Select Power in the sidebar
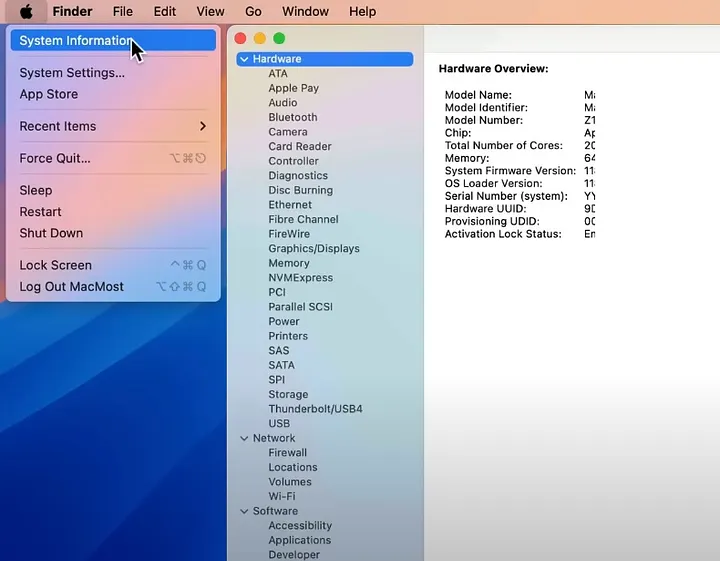The width and height of the screenshot is (720, 561). coord(284,321)
